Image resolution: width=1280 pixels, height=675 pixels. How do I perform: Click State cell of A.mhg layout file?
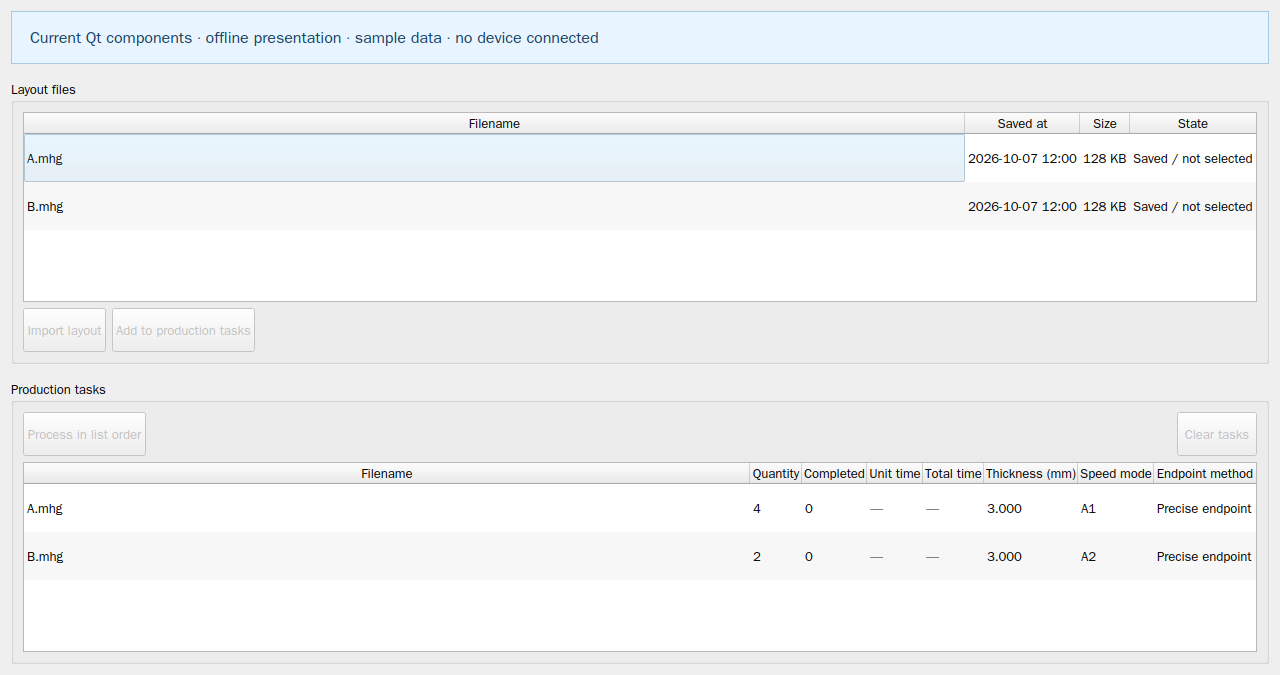[1192, 158]
